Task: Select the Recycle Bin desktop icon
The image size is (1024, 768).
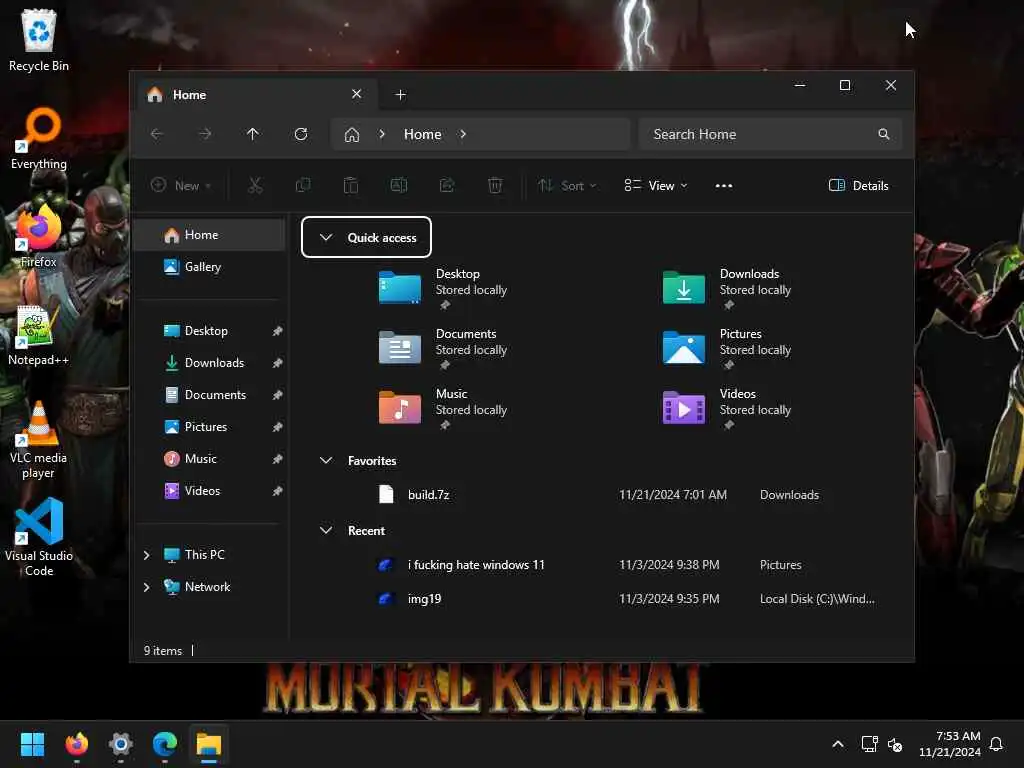Action: (39, 40)
